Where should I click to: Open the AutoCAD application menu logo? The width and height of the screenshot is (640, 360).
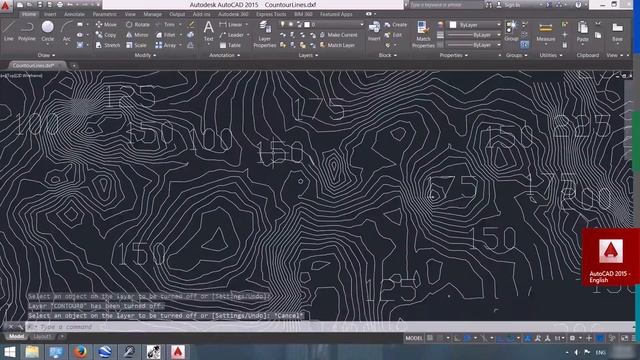[x=6, y=6]
